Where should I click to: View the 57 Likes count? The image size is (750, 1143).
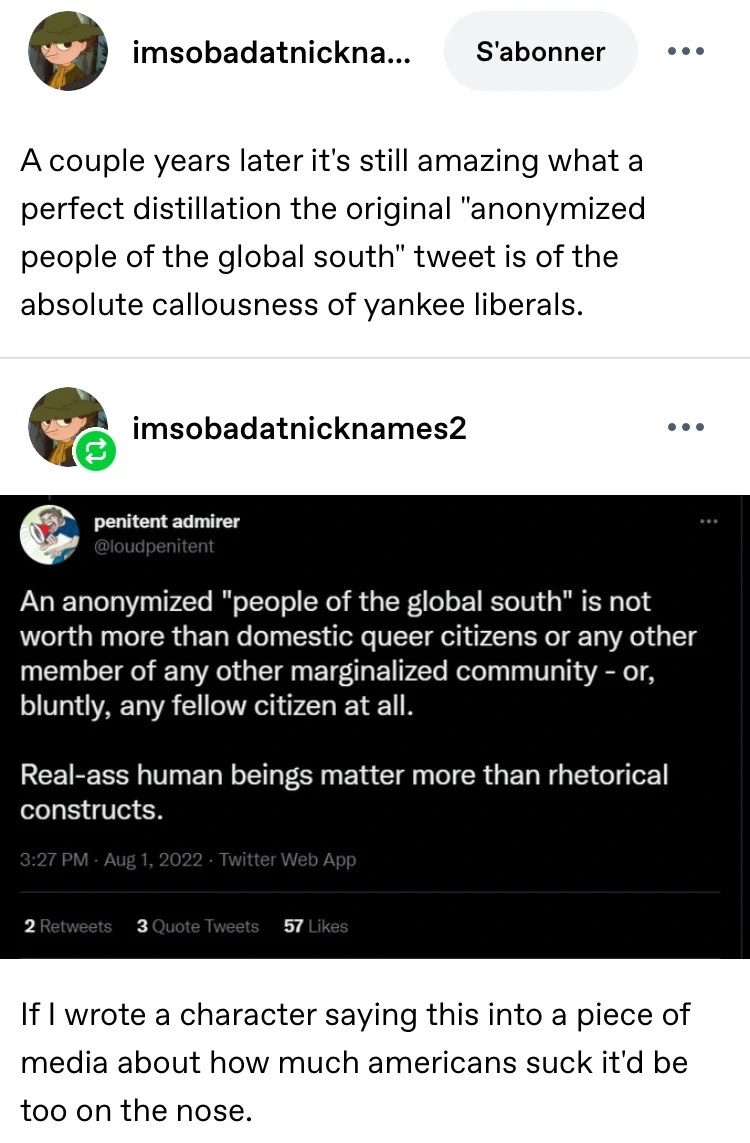315,926
